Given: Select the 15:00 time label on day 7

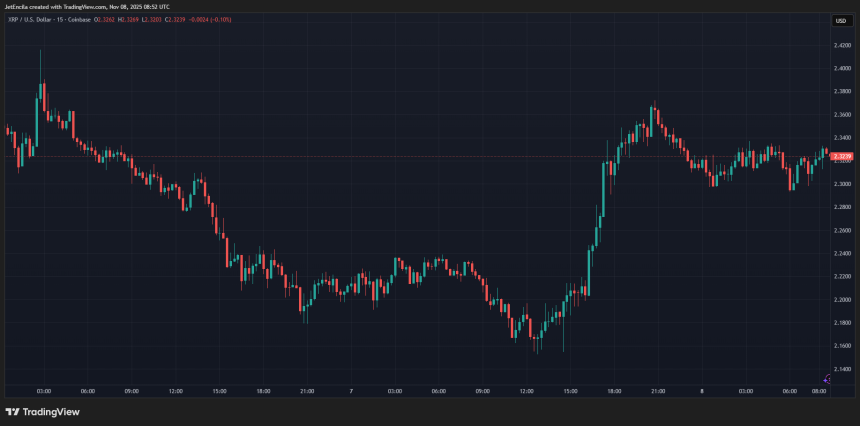Looking at the screenshot, I should click(570, 391).
